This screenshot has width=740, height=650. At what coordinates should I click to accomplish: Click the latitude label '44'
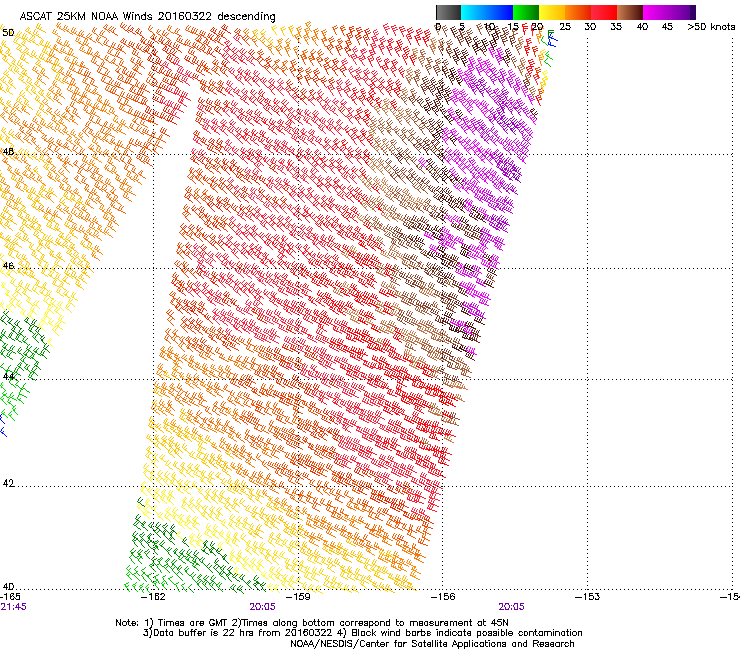point(8,377)
